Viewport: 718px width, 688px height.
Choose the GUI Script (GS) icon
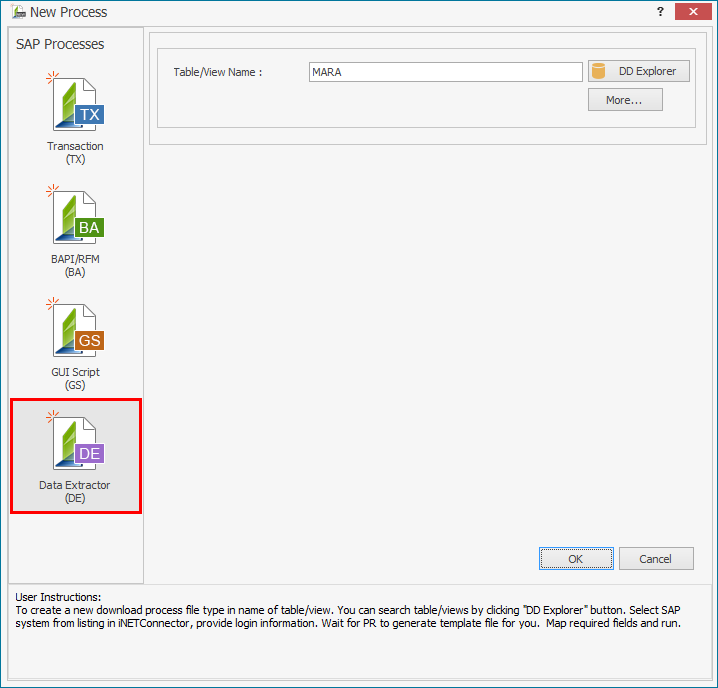(77, 331)
